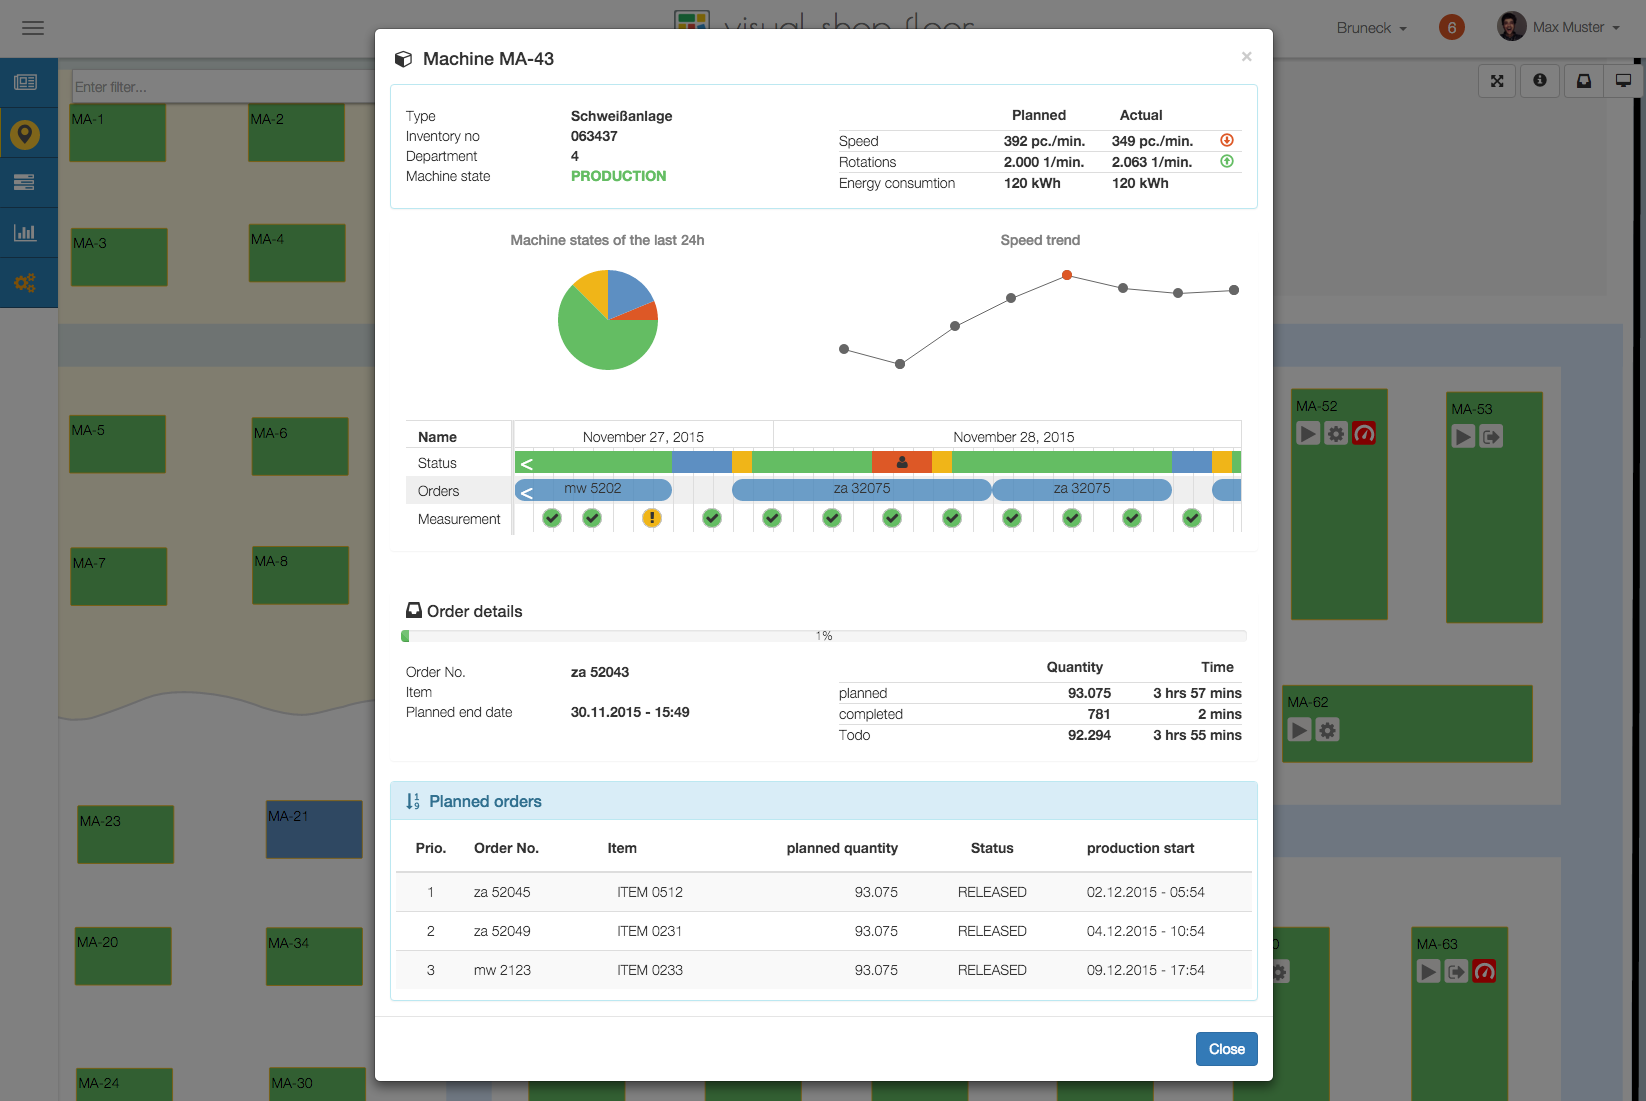Click the Order details heading
This screenshot has height=1101, width=1646.
click(x=464, y=611)
